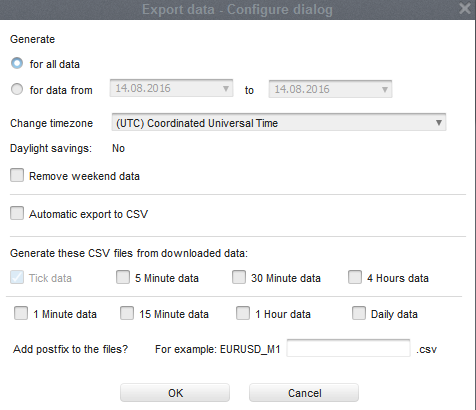The height and width of the screenshot is (410, 476).
Task: Enable Remove weekend data checkbox
Action: pos(17,175)
